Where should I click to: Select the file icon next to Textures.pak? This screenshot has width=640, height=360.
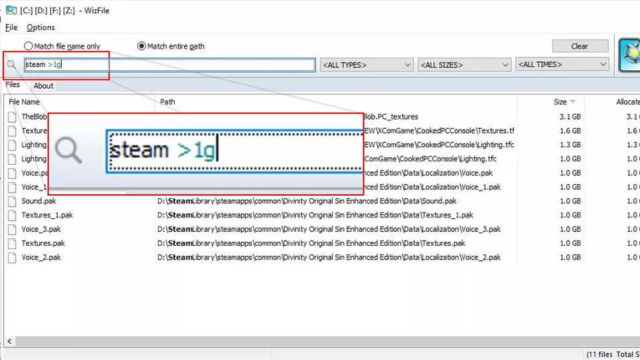[x=12, y=243]
